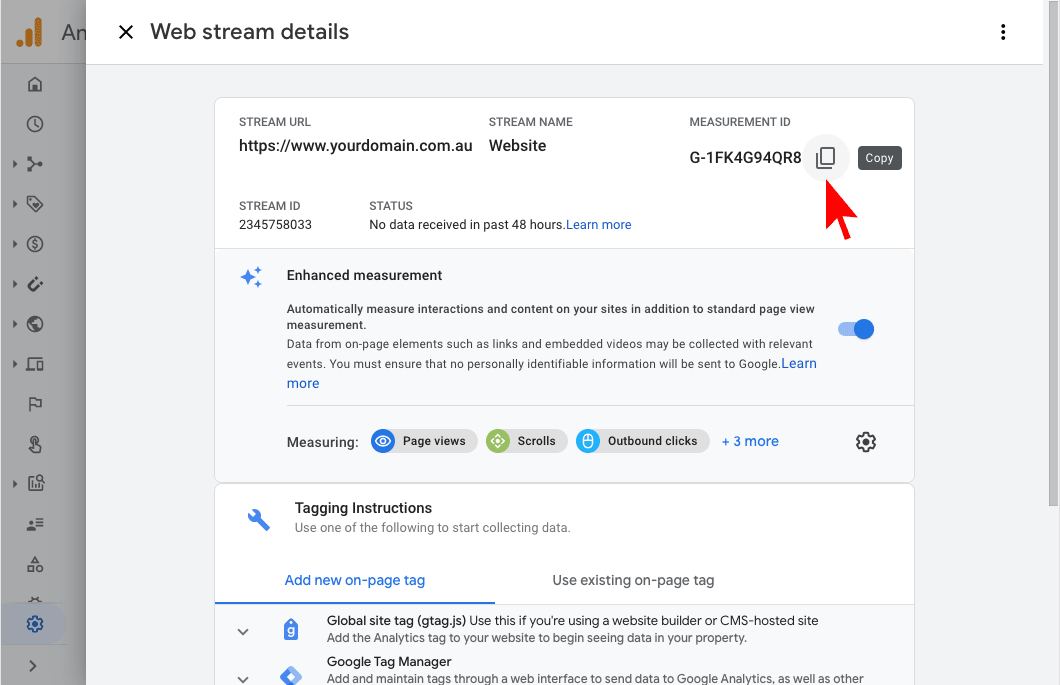Click the Page views measuring chip

[x=424, y=441]
